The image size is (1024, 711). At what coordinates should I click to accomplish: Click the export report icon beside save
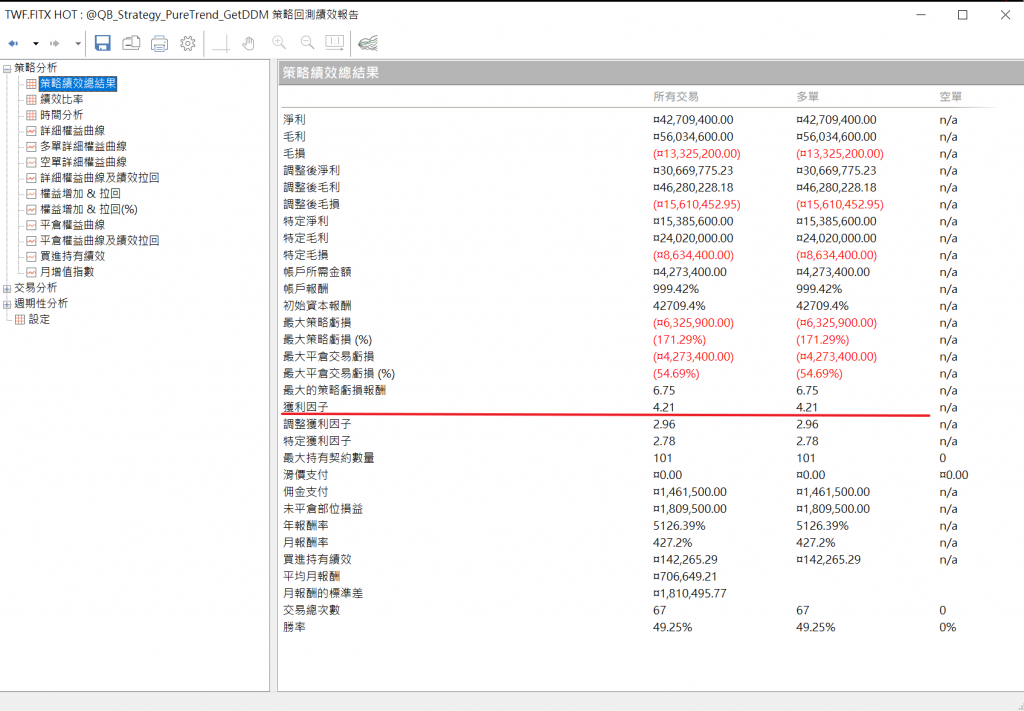(131, 43)
